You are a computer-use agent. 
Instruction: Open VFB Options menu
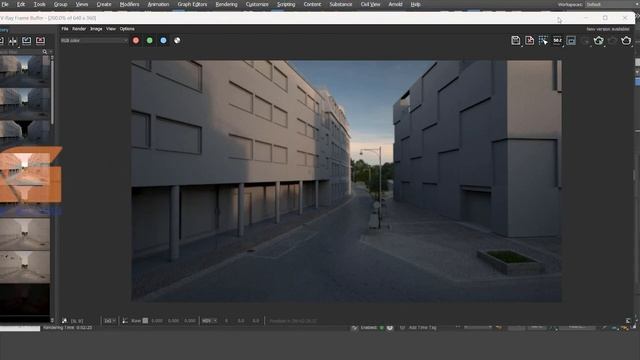pos(127,29)
